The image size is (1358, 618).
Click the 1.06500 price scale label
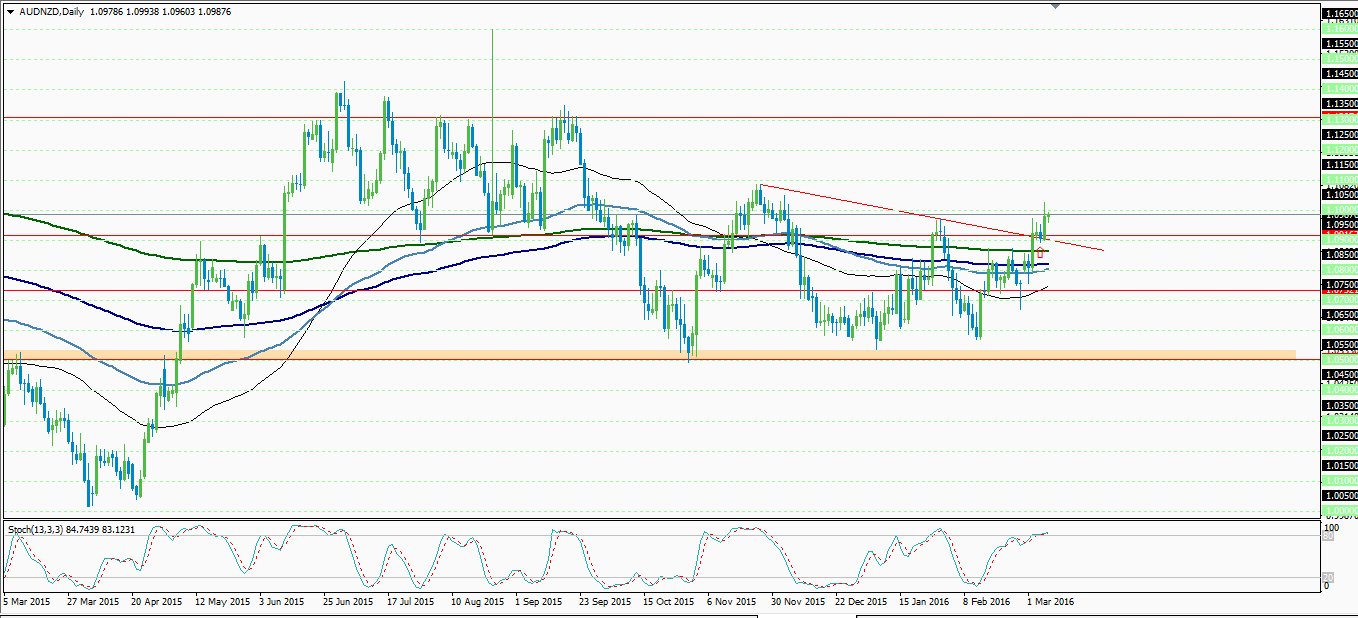click(x=1340, y=314)
